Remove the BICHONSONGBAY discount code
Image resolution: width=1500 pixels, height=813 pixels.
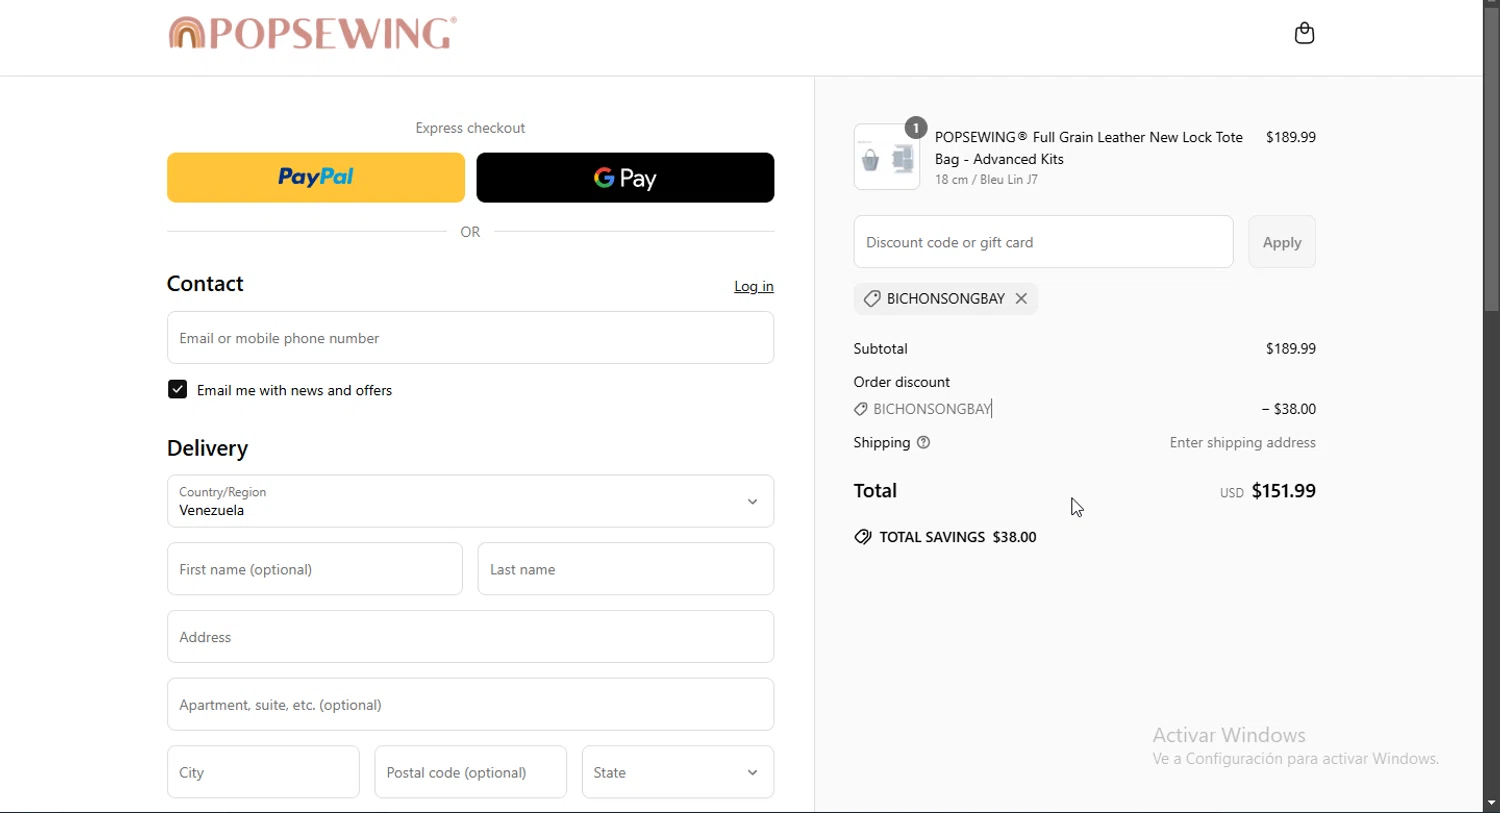(1022, 299)
